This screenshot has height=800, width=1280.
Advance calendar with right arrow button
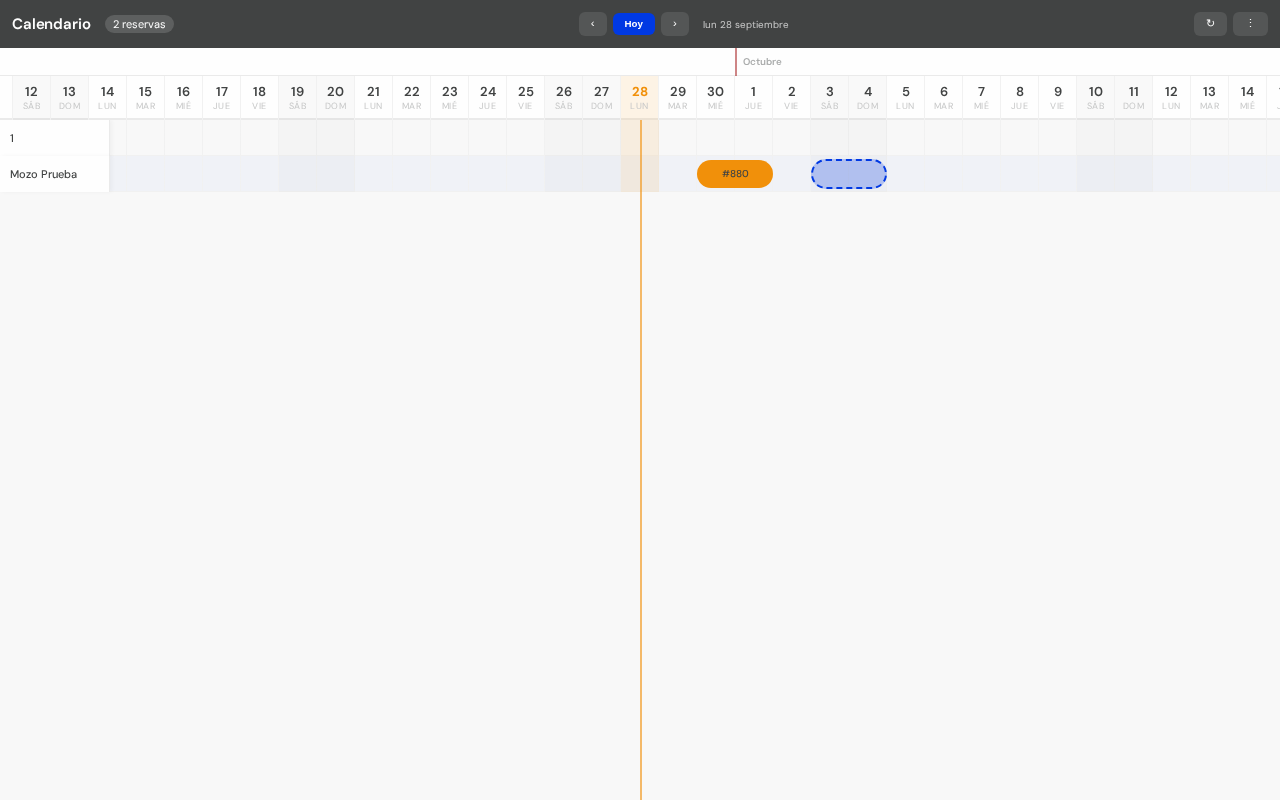(675, 24)
